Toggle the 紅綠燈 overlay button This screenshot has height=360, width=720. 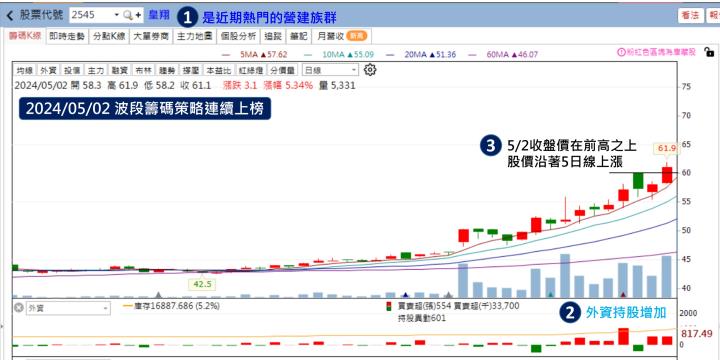tap(251, 70)
